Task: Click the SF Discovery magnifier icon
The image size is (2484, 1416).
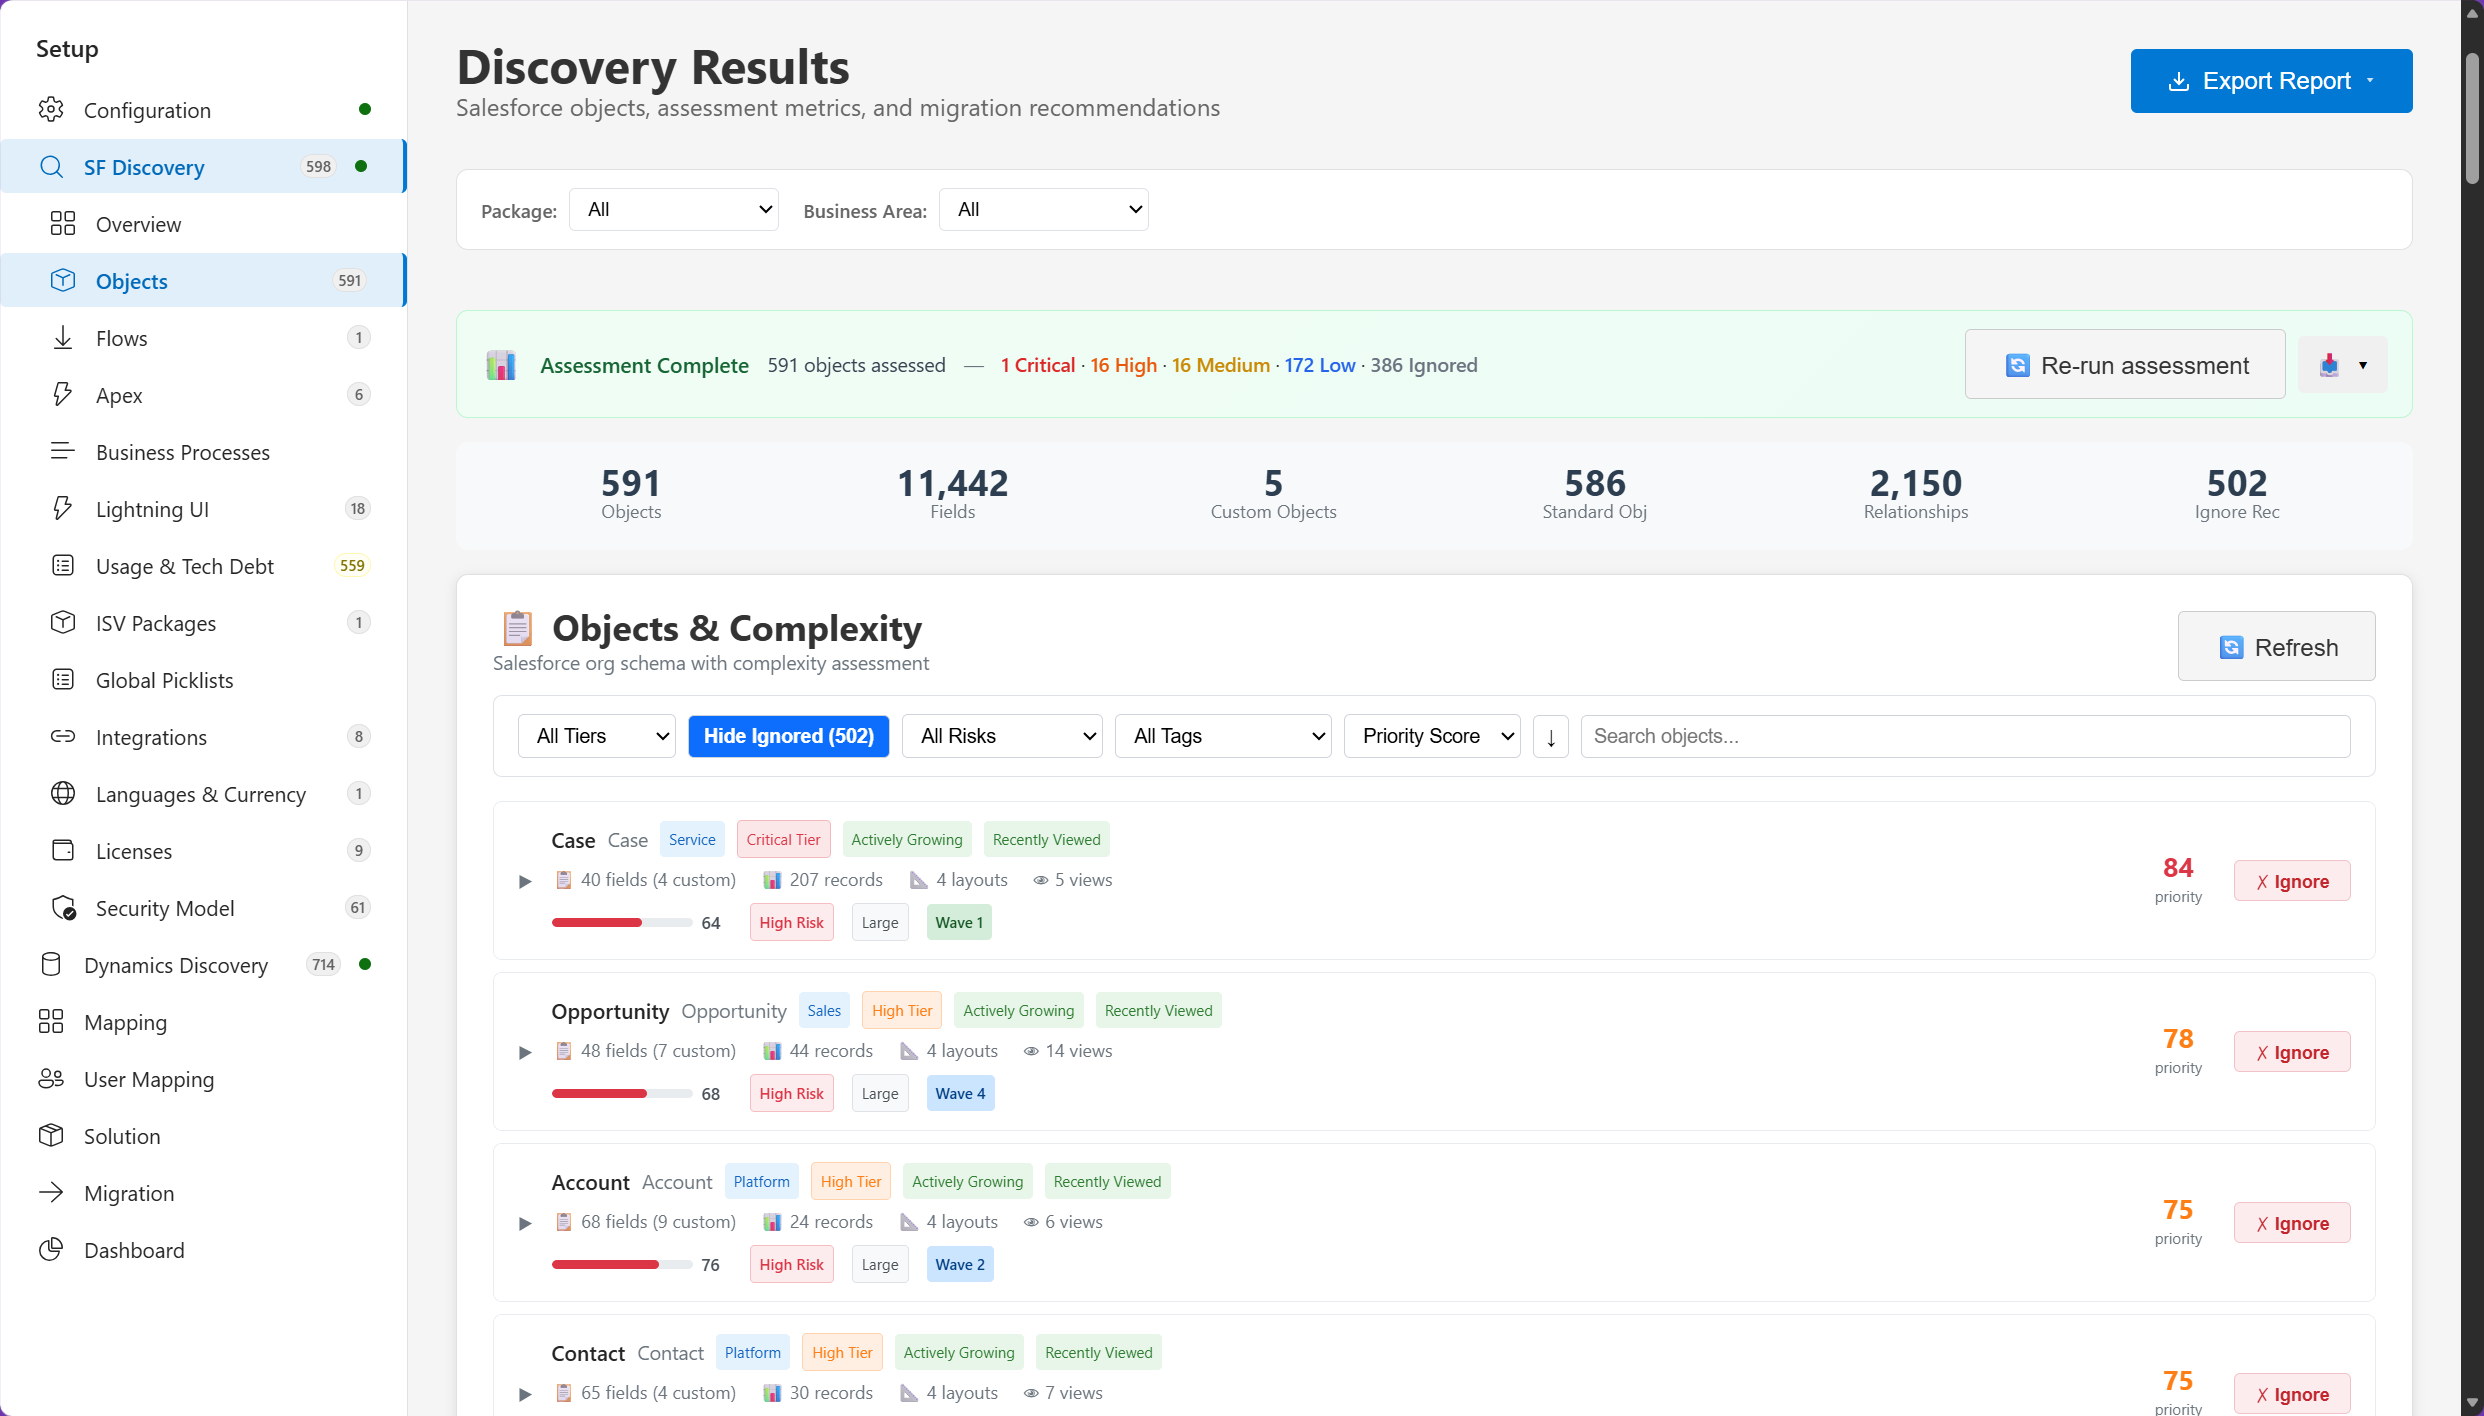Action: click(51, 167)
